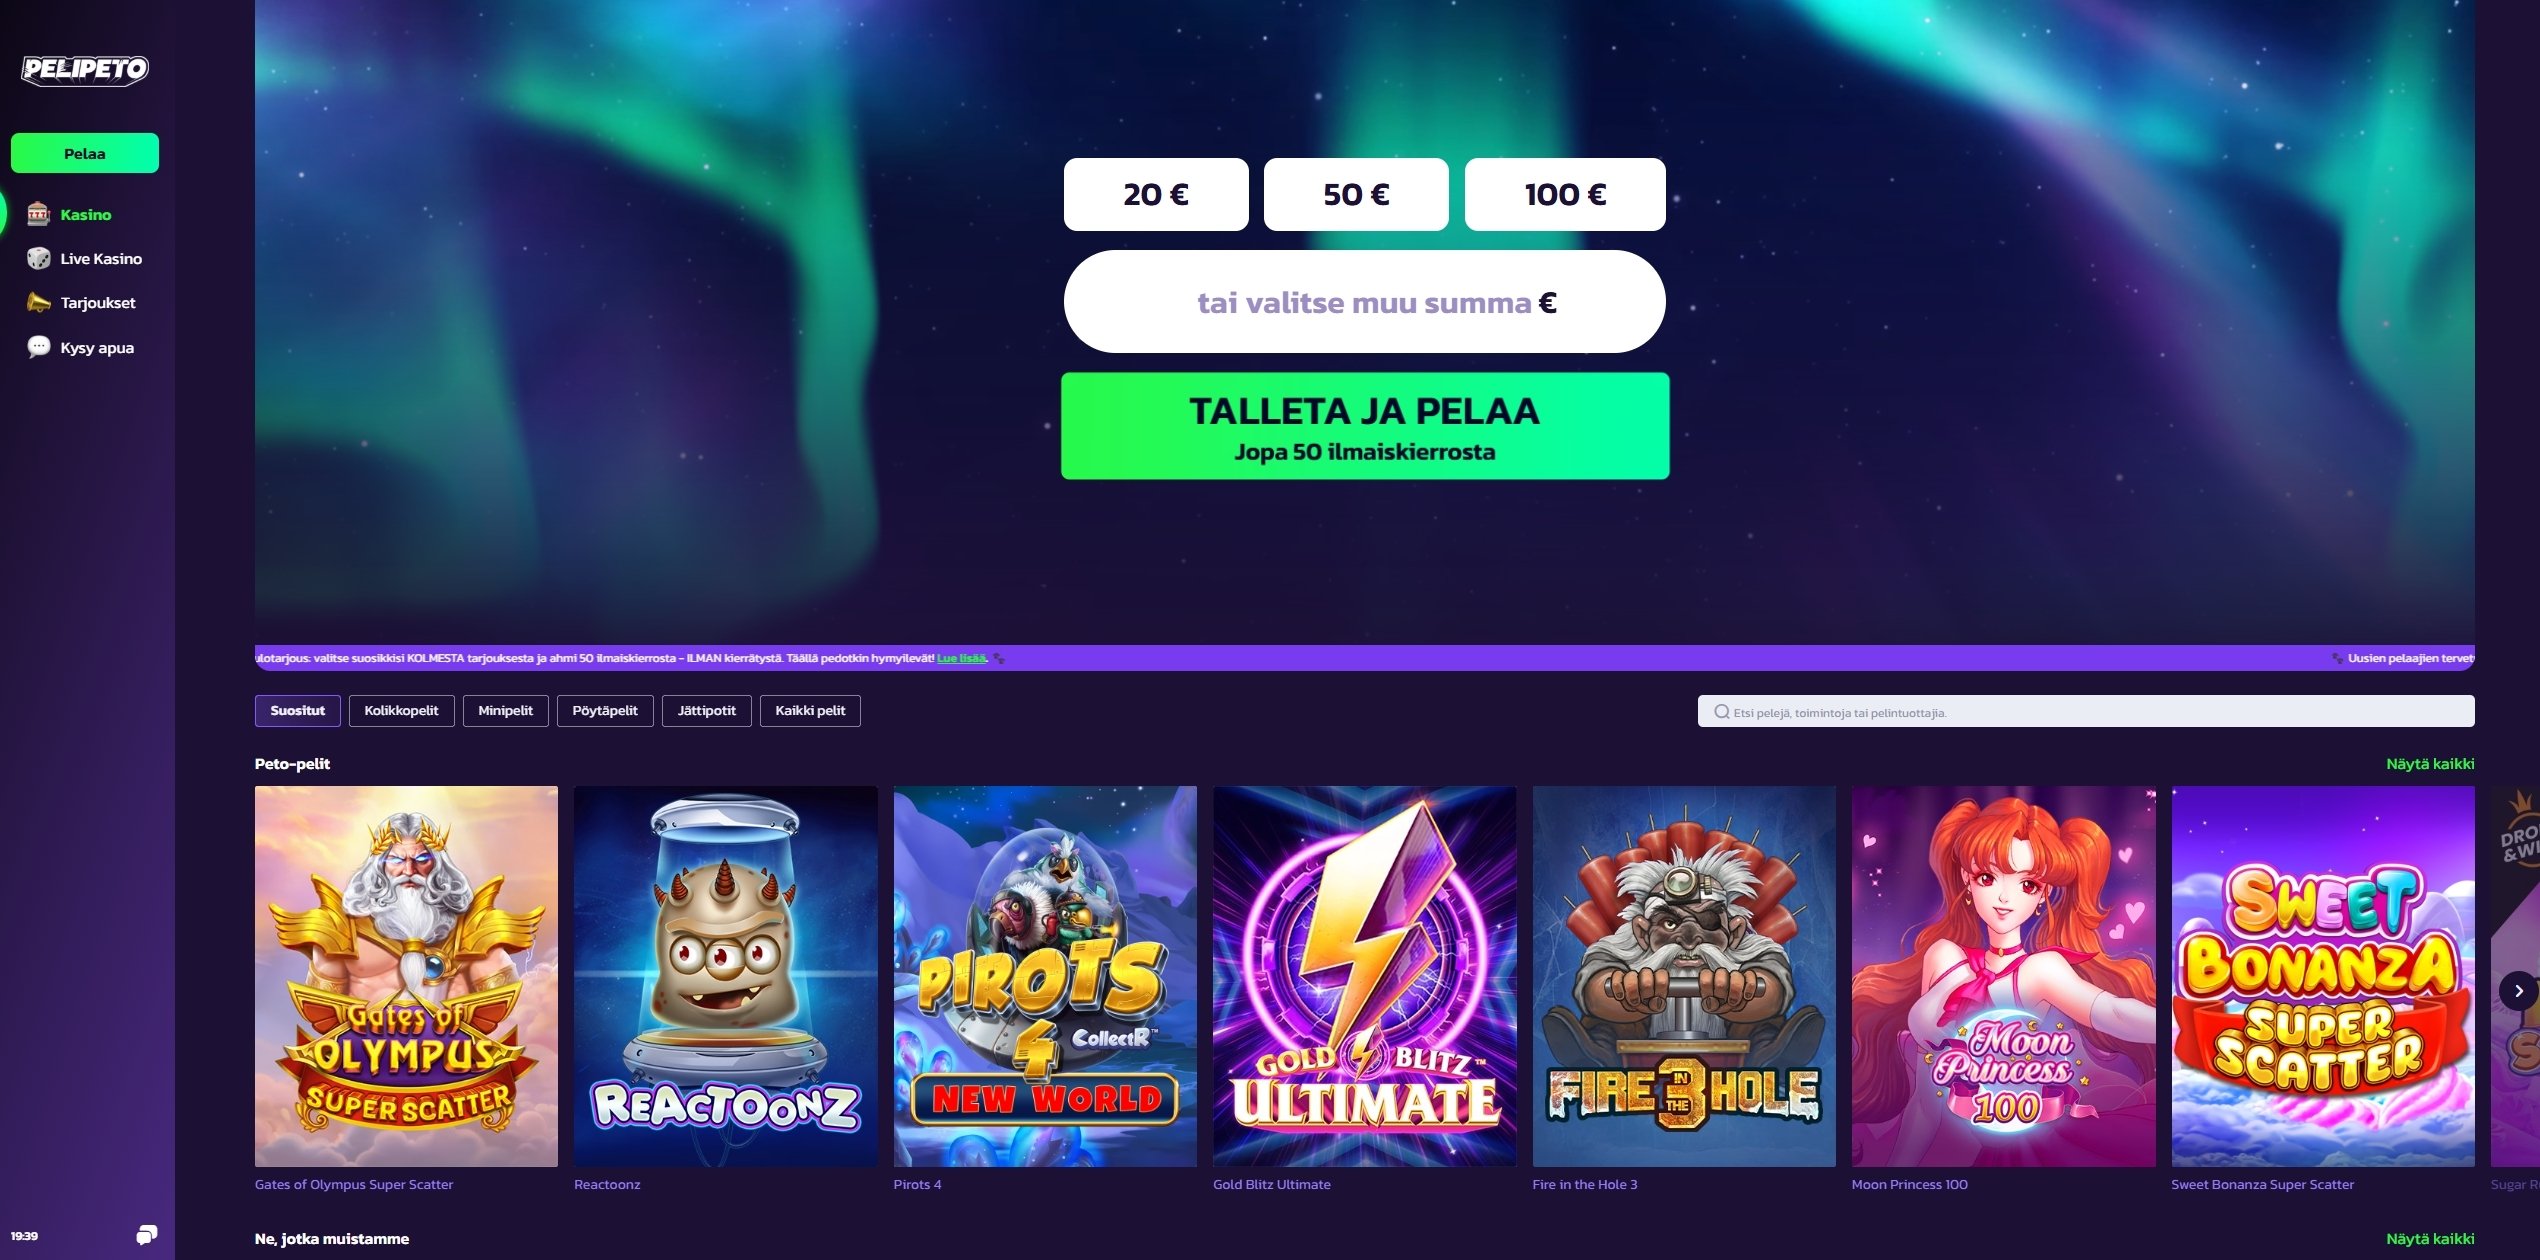Open Lue lisää link in banner

(x=961, y=658)
